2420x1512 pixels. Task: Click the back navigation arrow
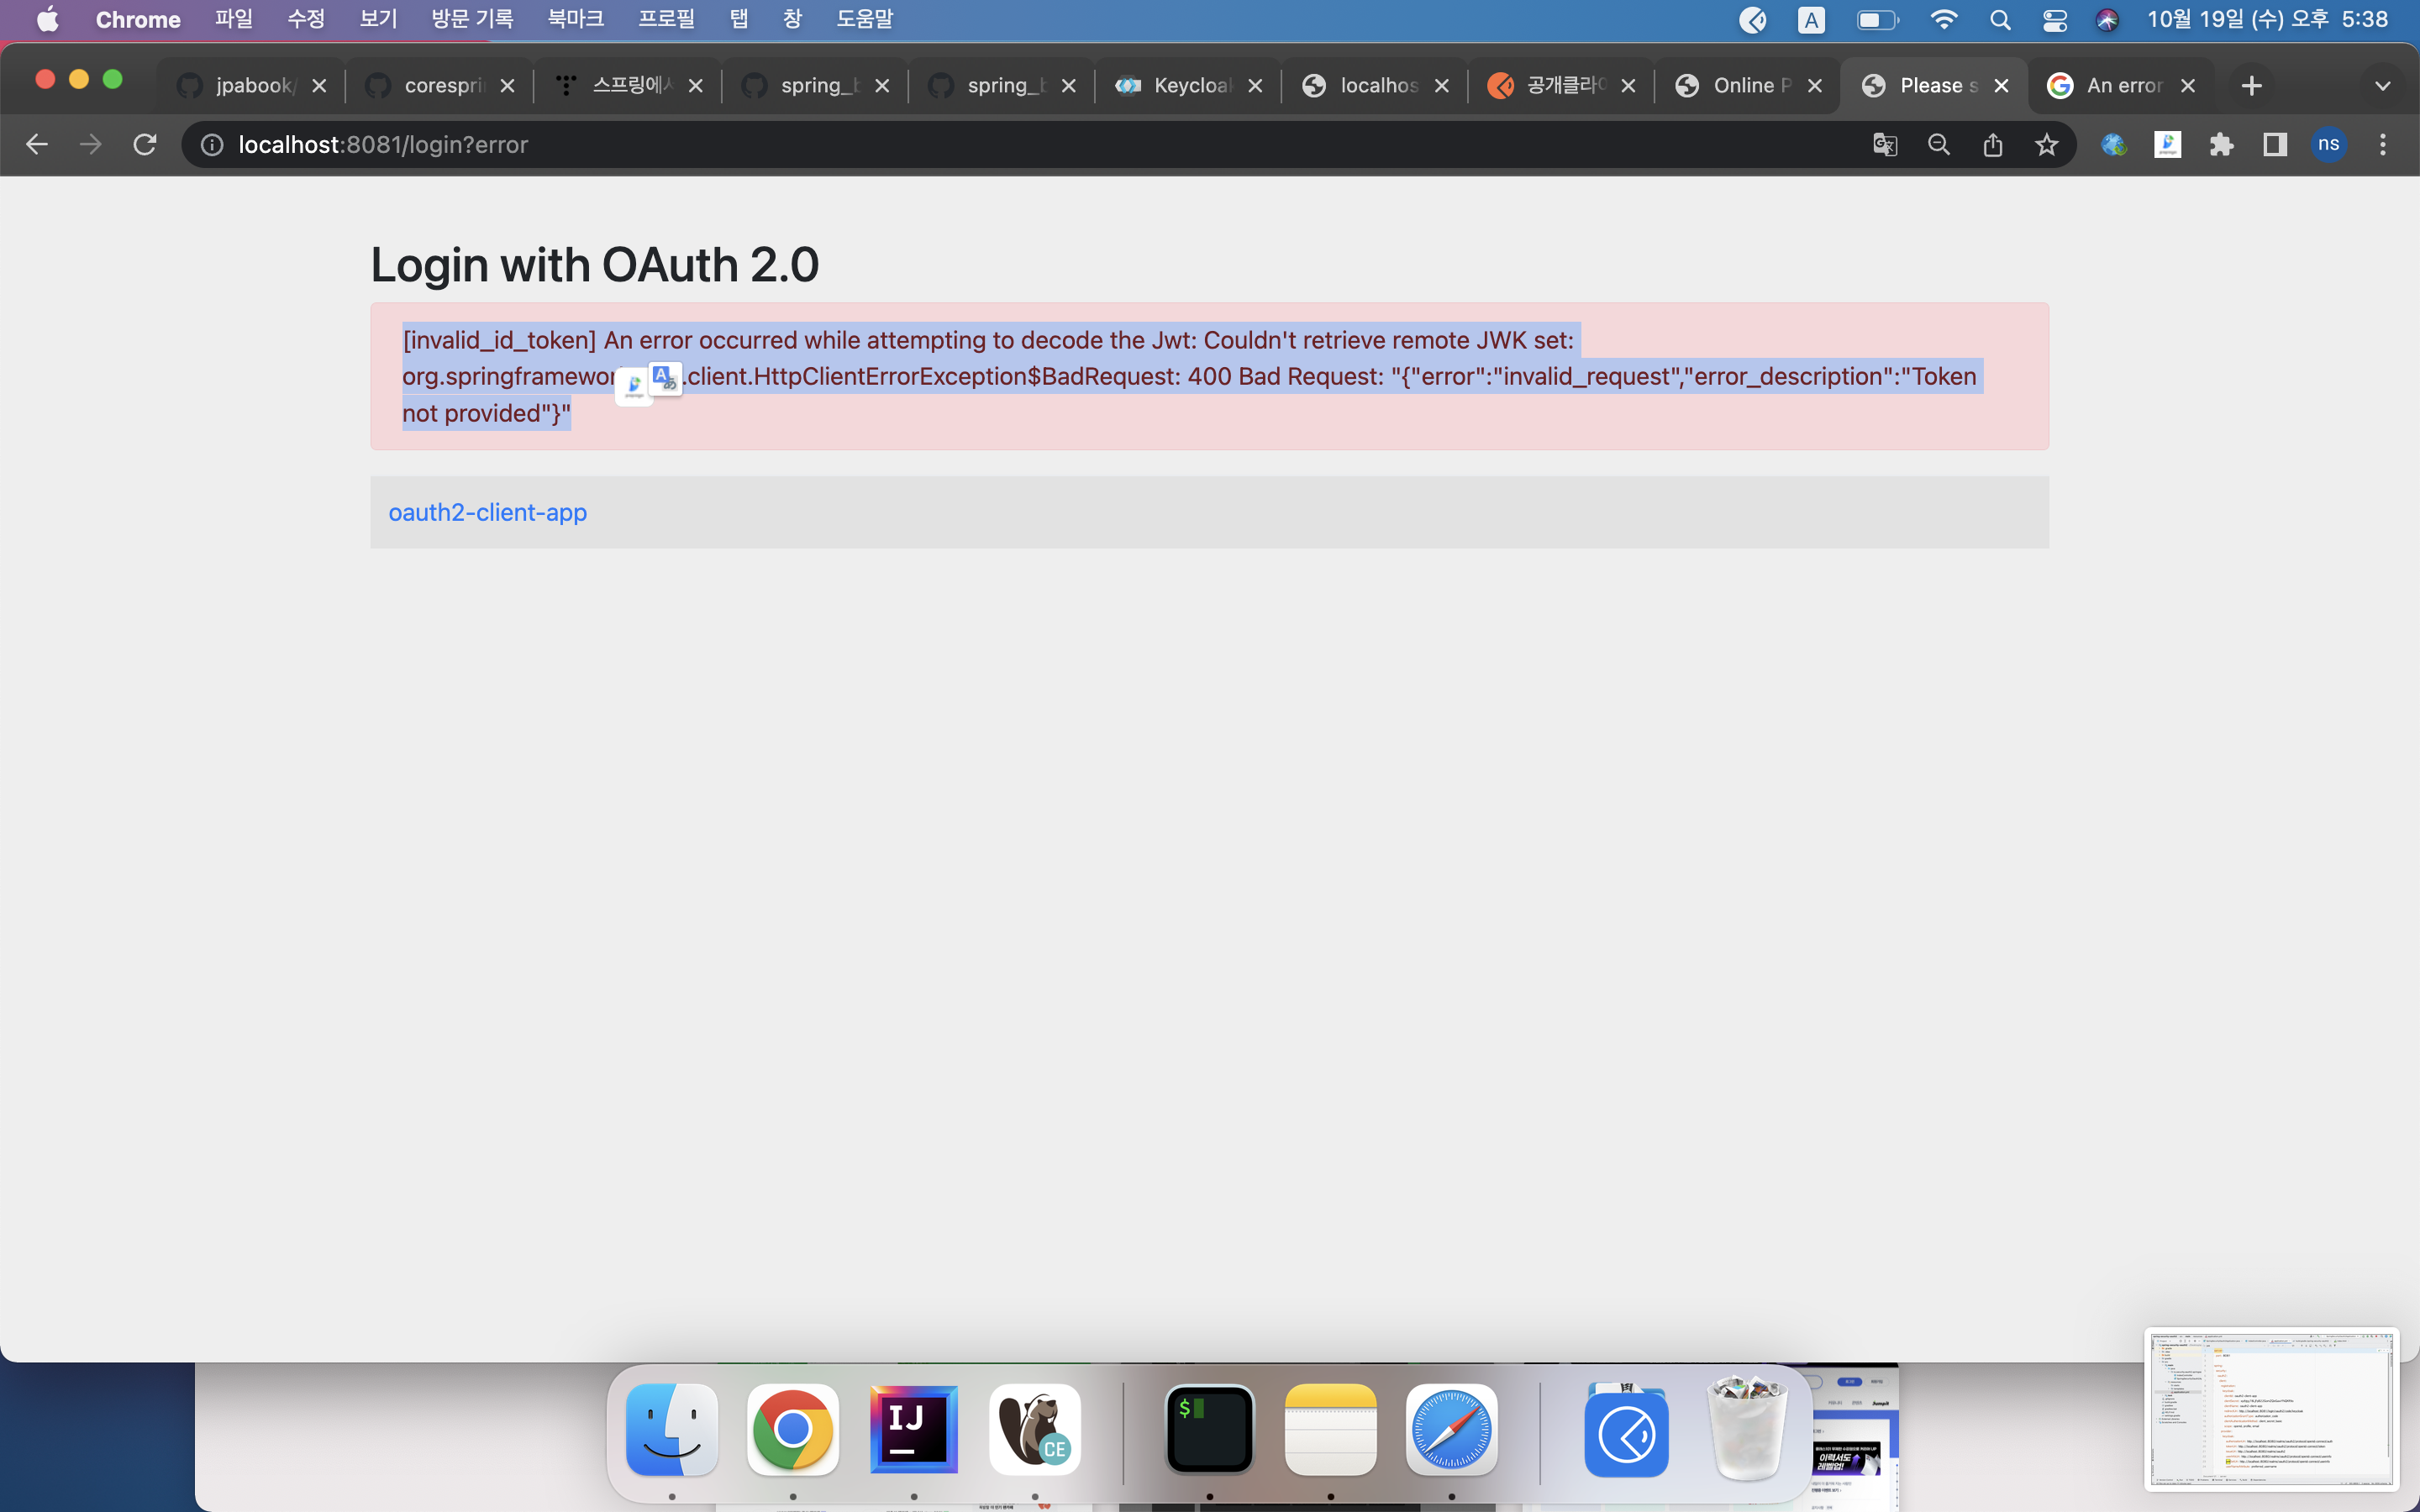37,143
